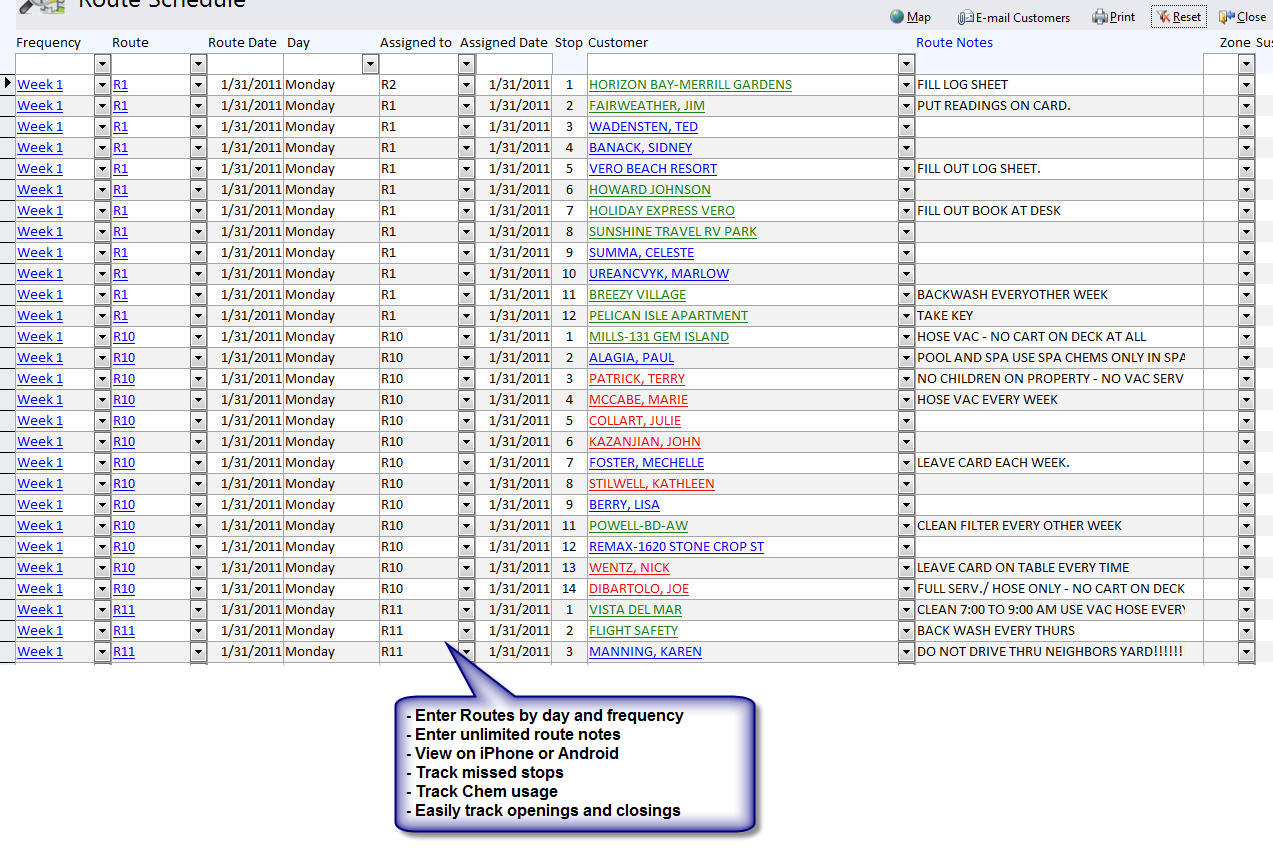This screenshot has height=848, width=1273.
Task: Select the TAKE KEY route note
Action: click(945, 316)
